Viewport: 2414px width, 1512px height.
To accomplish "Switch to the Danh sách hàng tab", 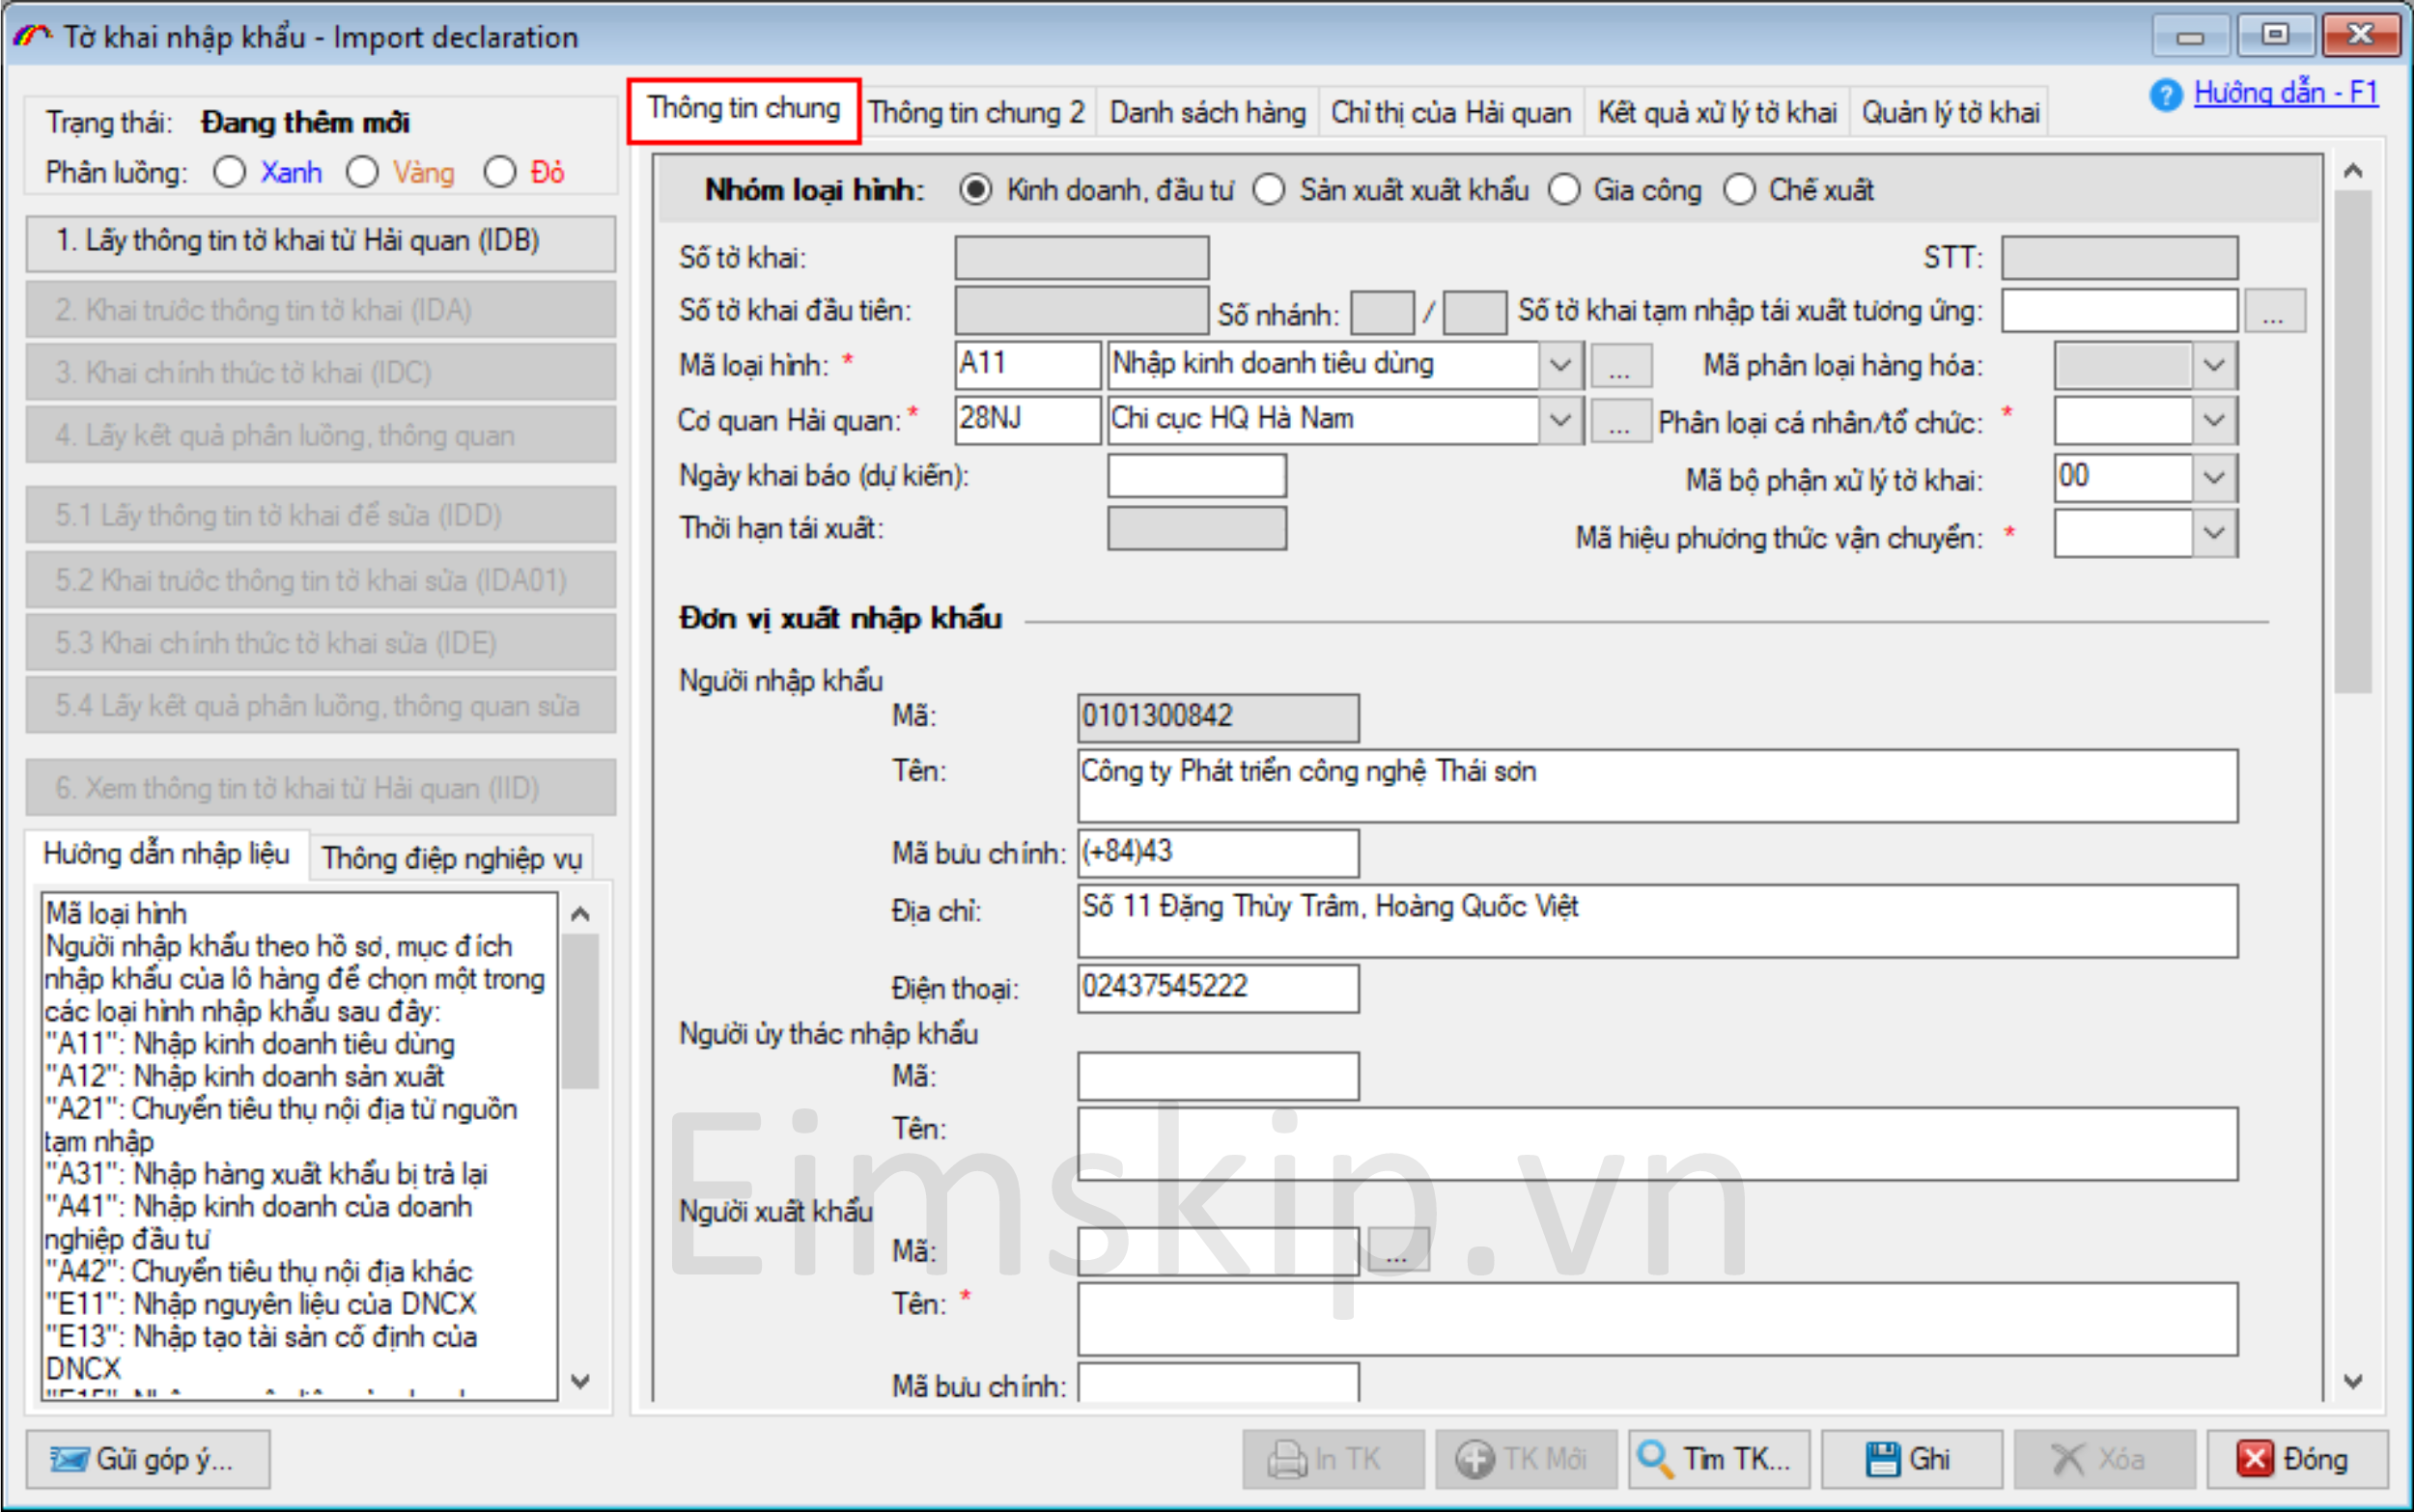I will [x=1207, y=112].
